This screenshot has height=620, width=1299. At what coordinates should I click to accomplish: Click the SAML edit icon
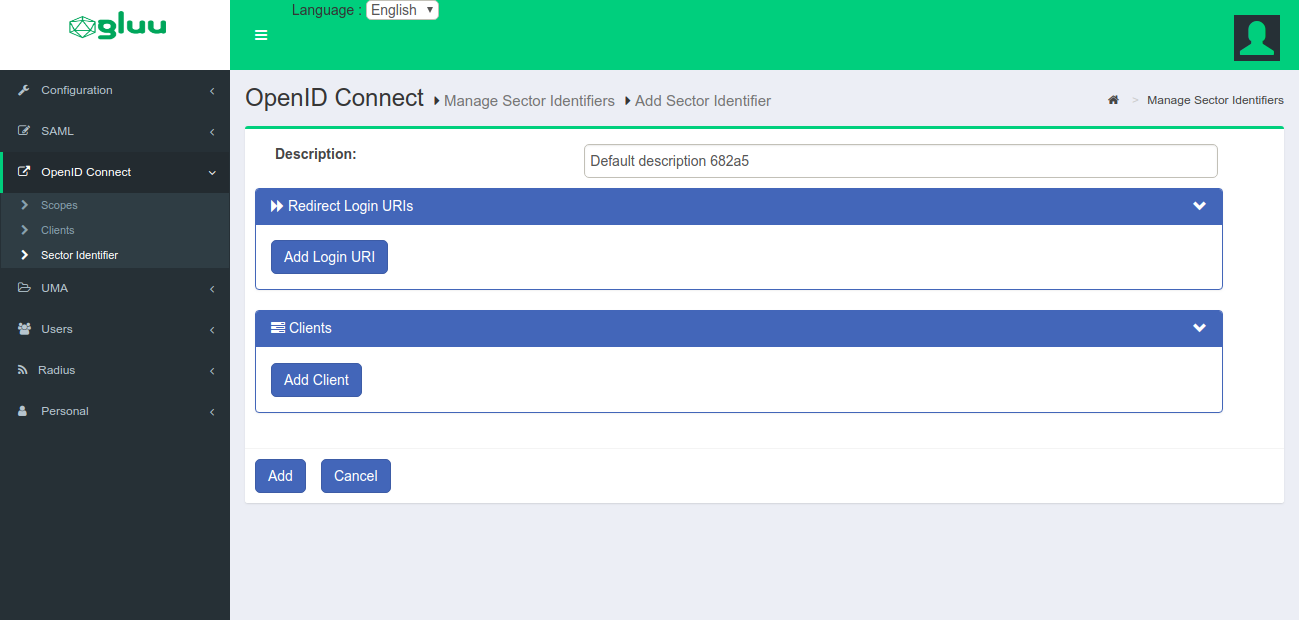[24, 131]
